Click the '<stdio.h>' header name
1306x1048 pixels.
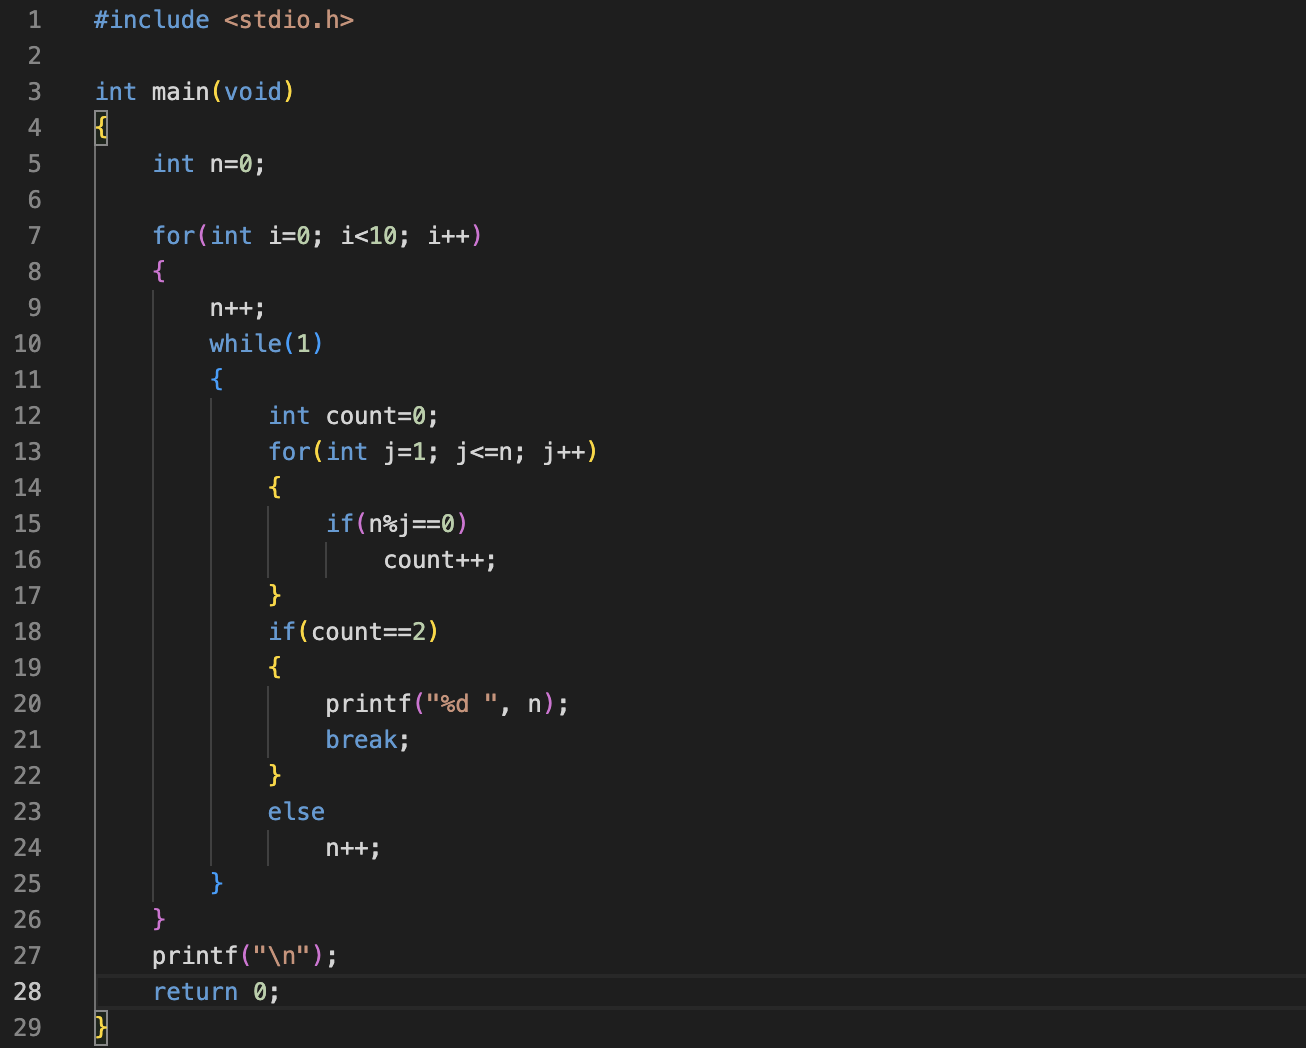(289, 20)
